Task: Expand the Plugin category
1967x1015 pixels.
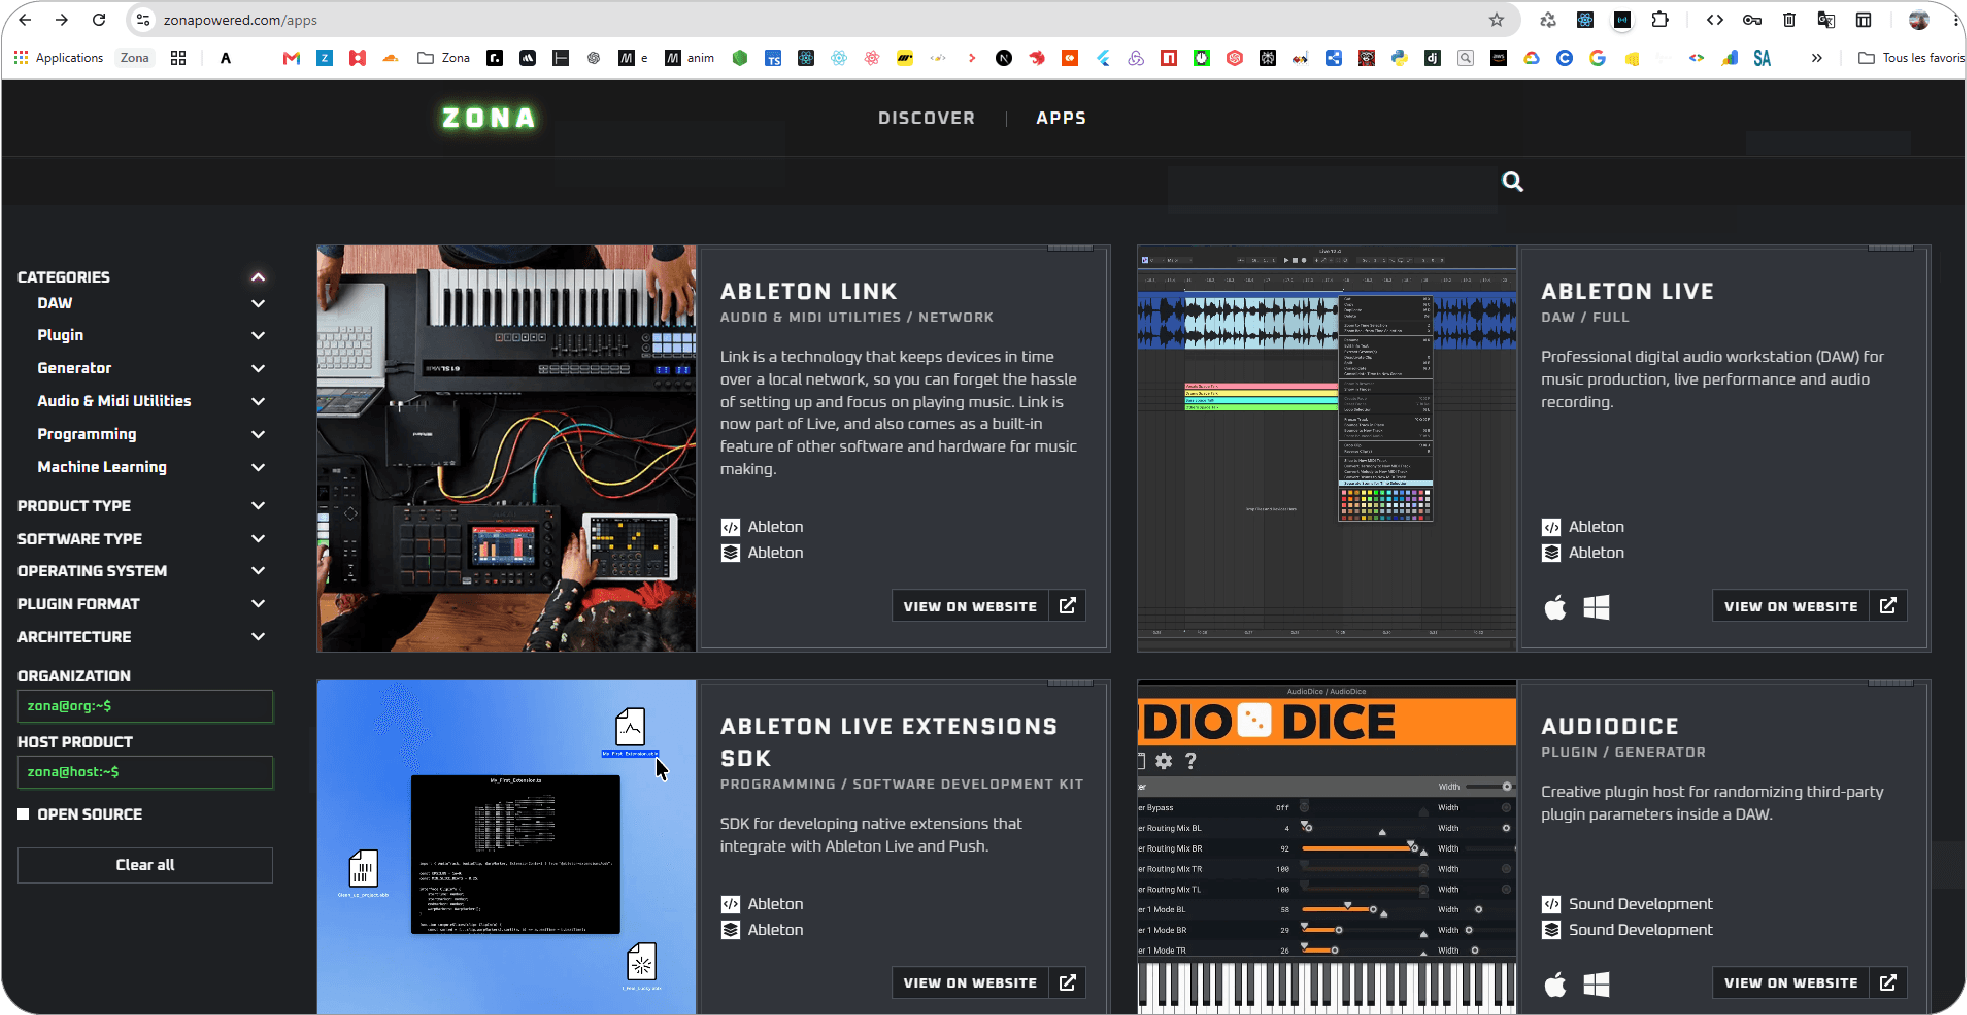Action: 258,335
